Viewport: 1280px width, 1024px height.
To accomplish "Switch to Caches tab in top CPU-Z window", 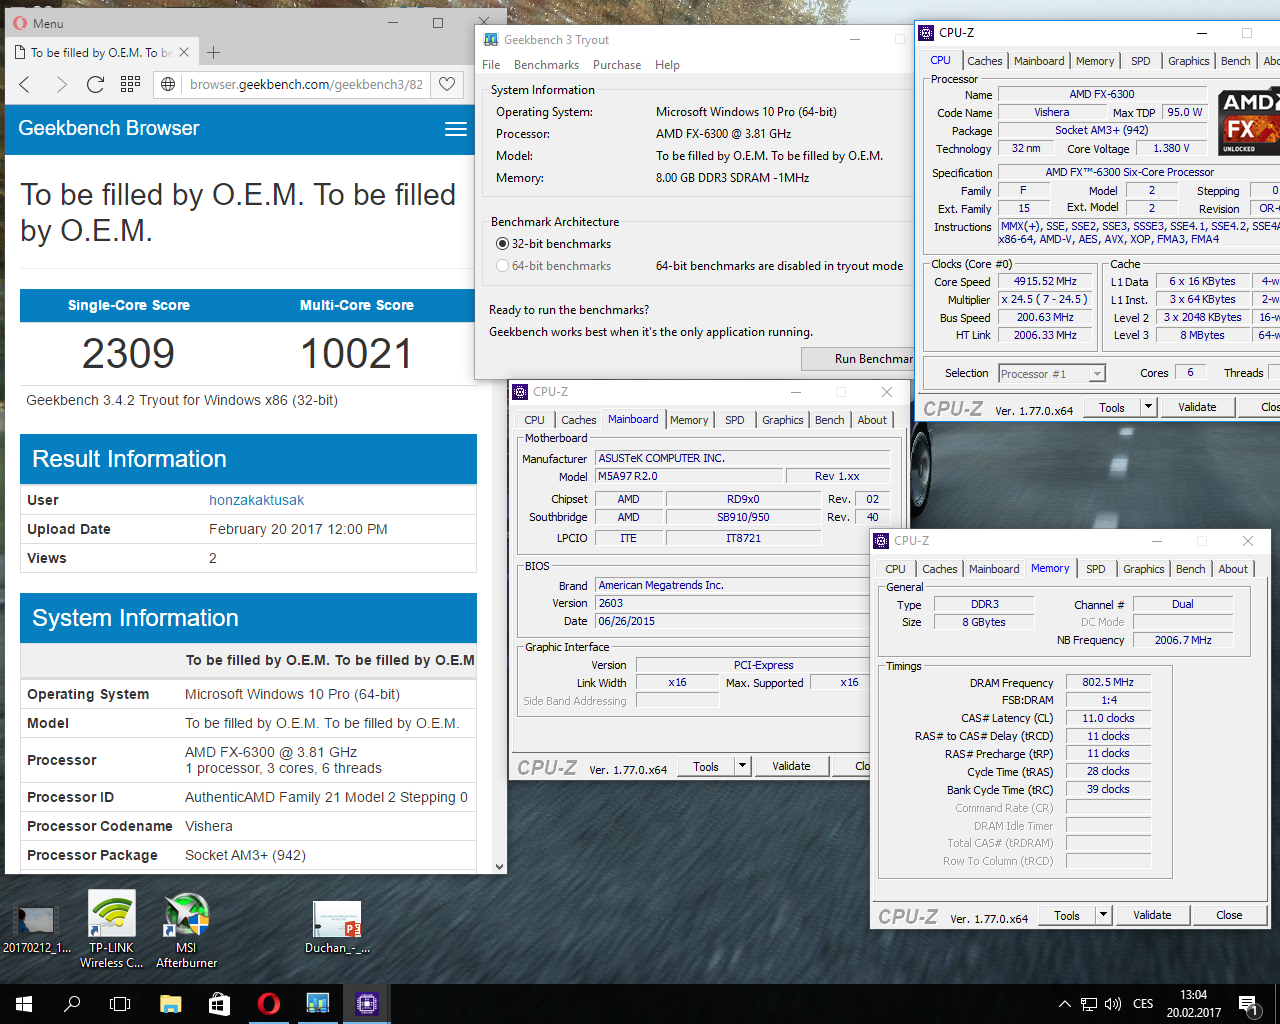I will tap(984, 61).
